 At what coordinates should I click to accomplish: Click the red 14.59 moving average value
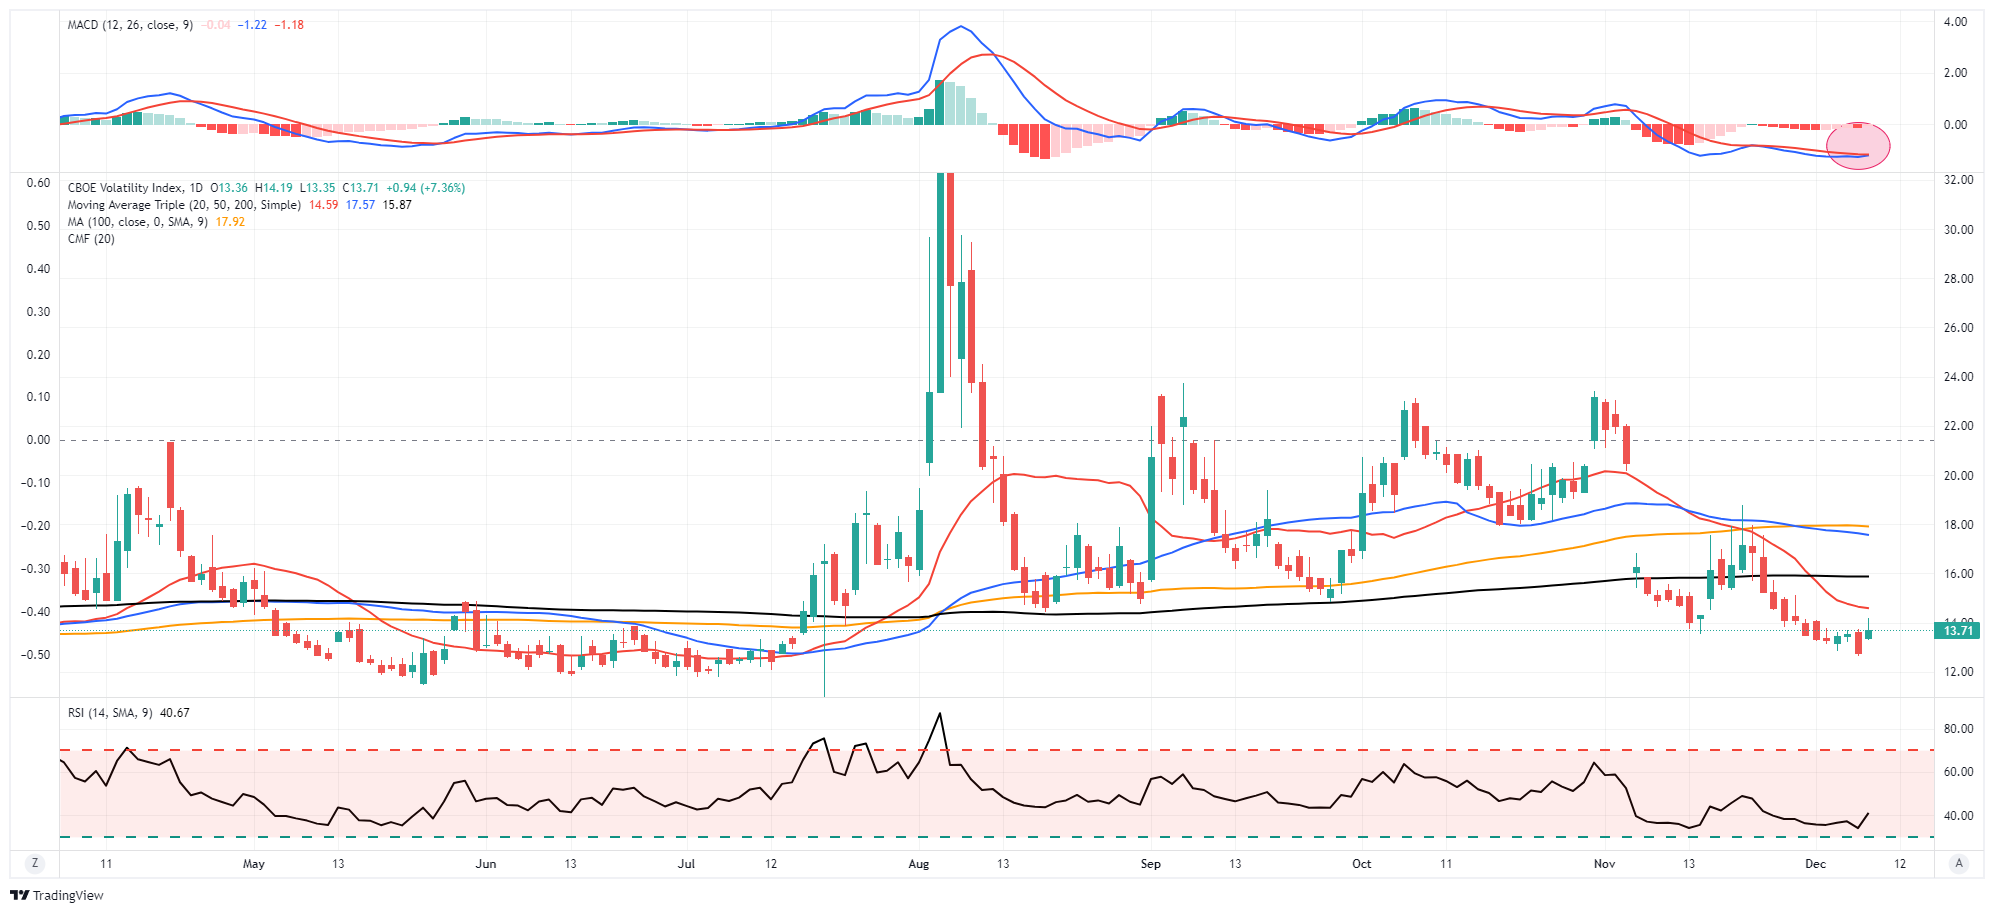point(323,205)
